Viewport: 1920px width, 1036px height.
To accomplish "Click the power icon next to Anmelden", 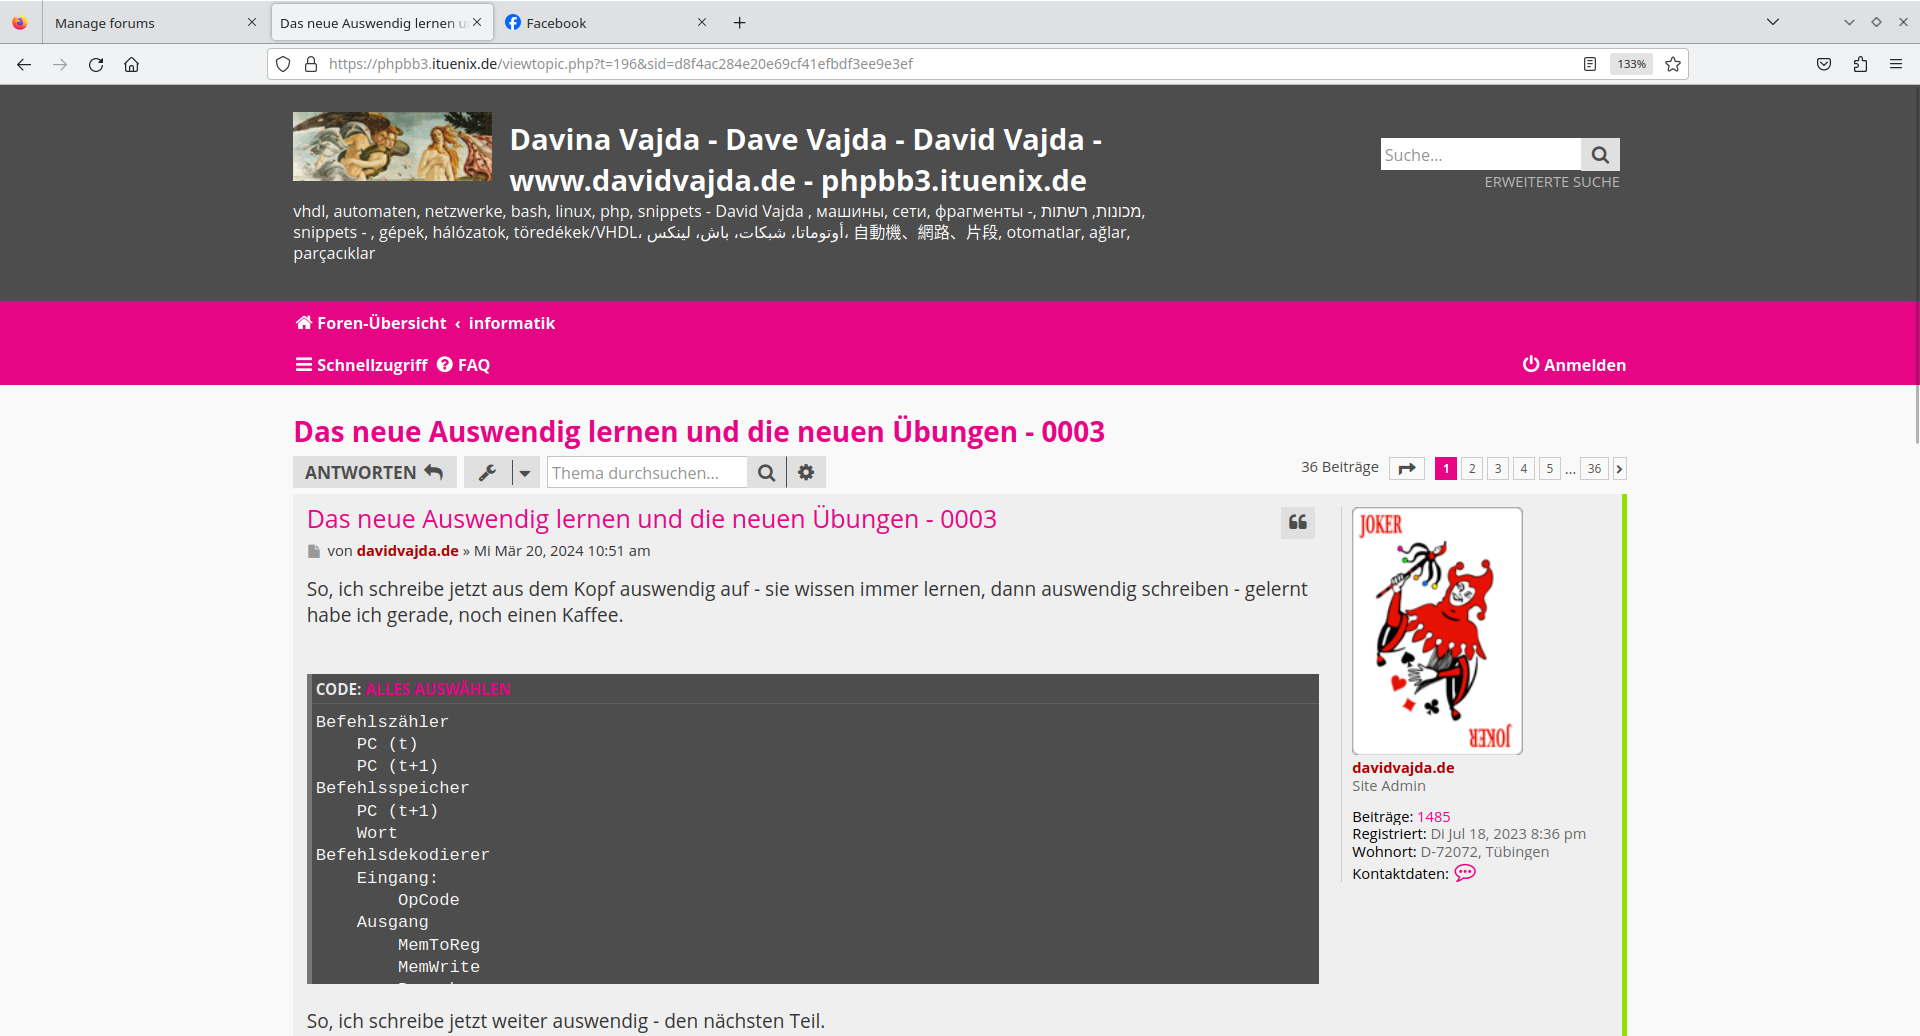I will pyautogui.click(x=1533, y=364).
